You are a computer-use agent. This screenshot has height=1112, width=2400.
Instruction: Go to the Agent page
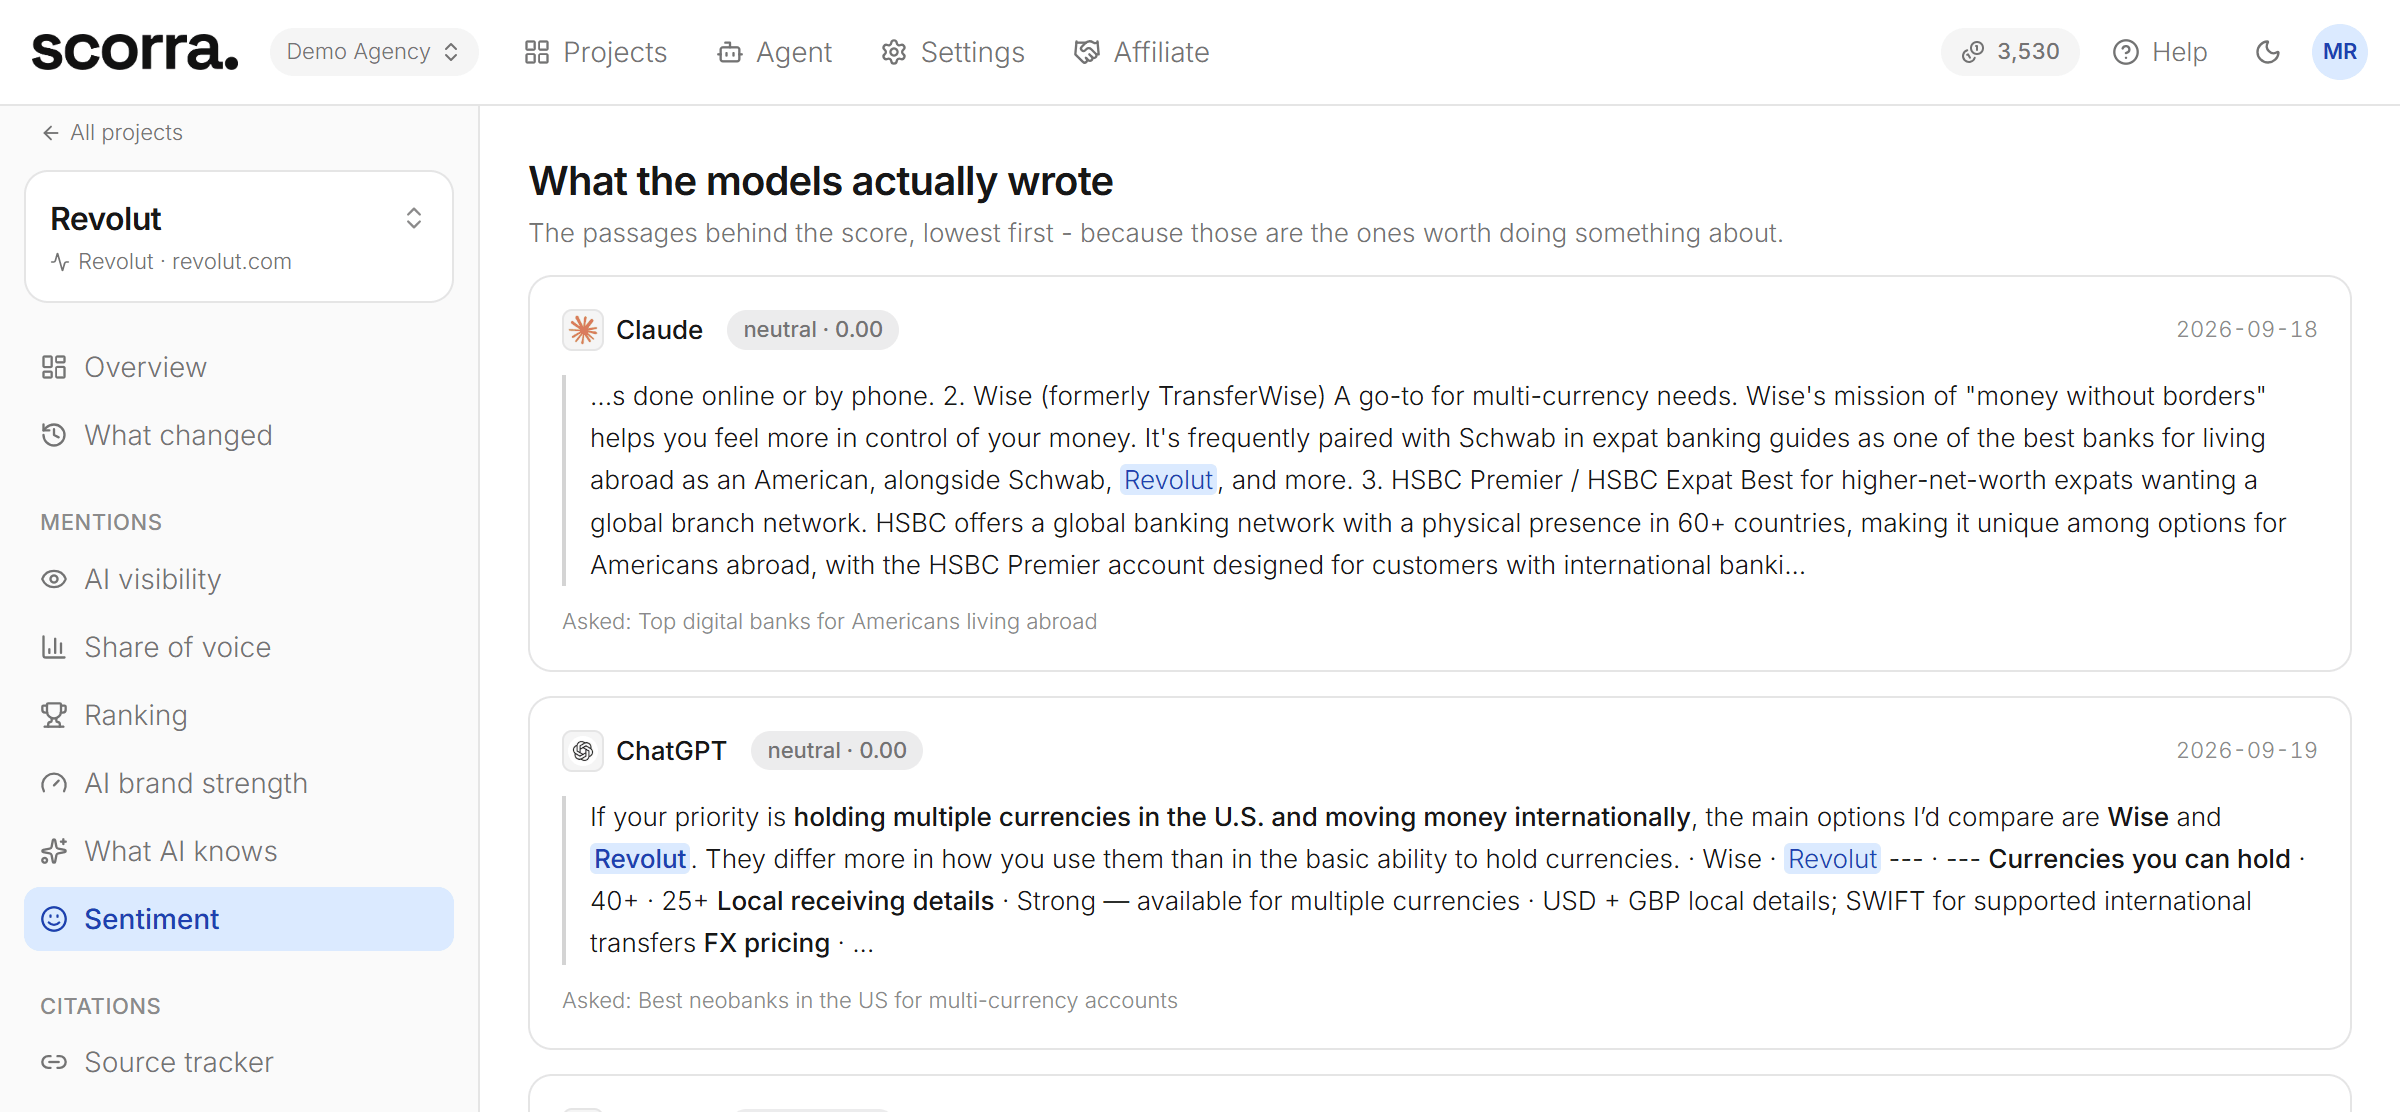[x=775, y=52]
